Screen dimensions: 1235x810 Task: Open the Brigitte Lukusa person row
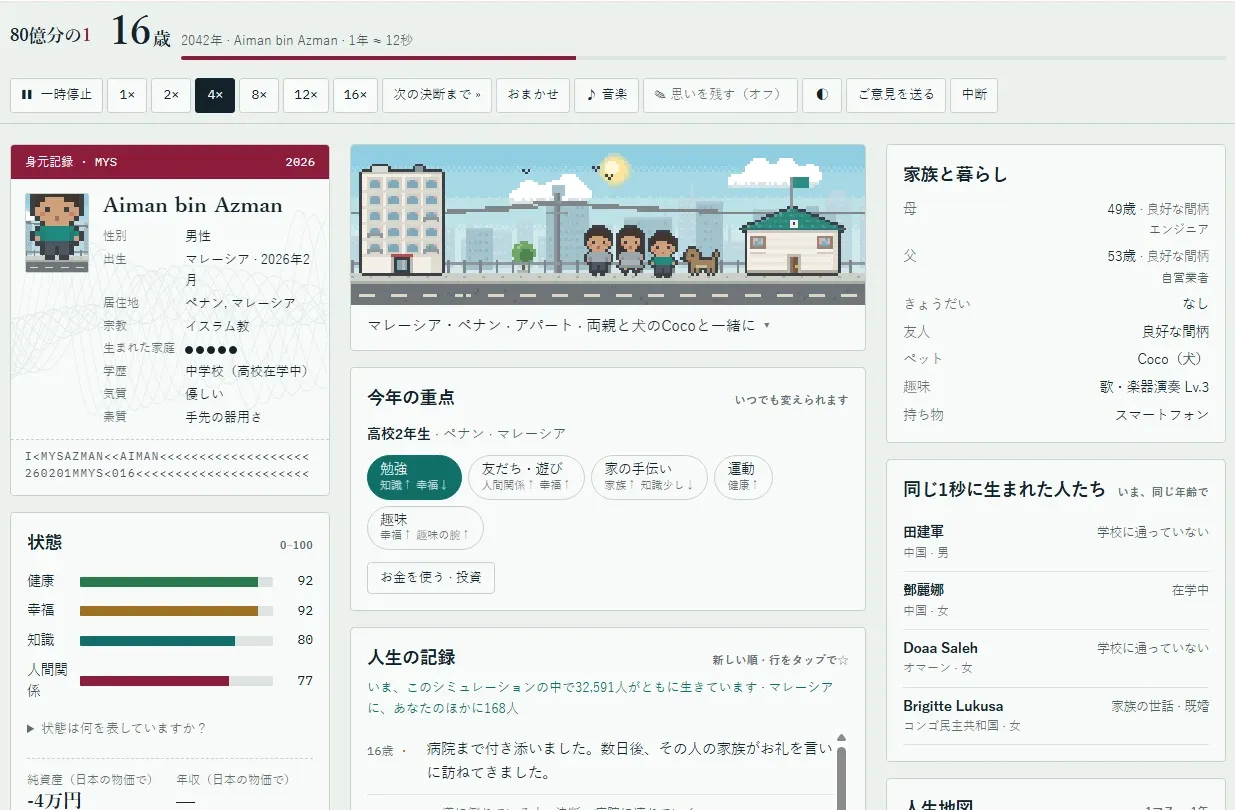[x=1056, y=716]
